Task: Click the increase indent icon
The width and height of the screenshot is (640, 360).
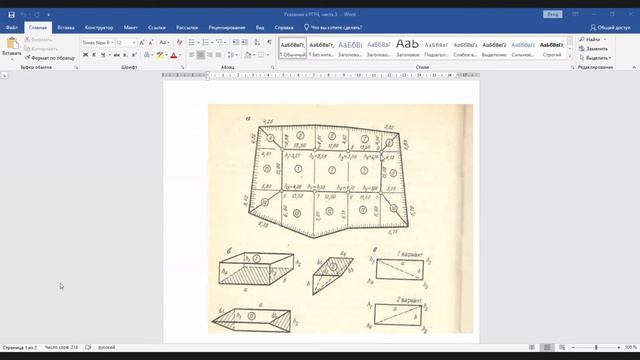Action: [244, 42]
